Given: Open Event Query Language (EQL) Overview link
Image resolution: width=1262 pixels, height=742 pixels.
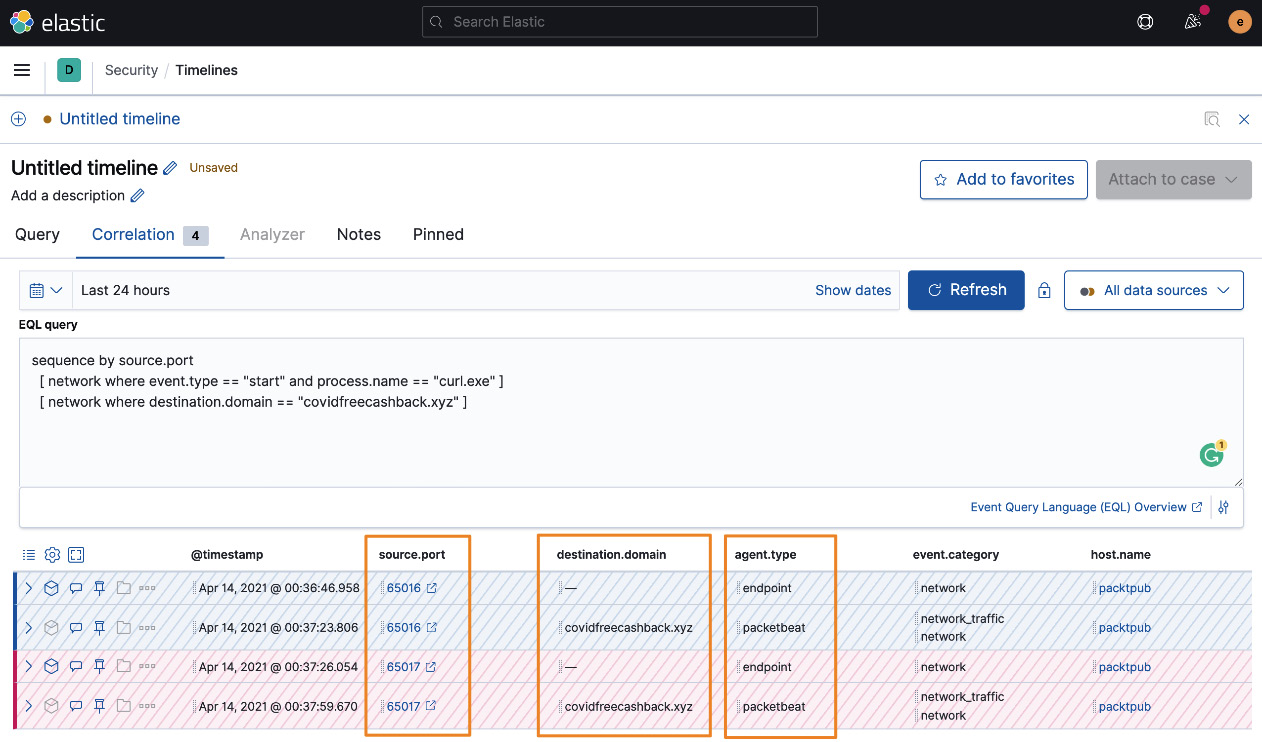Looking at the screenshot, I should point(1086,507).
